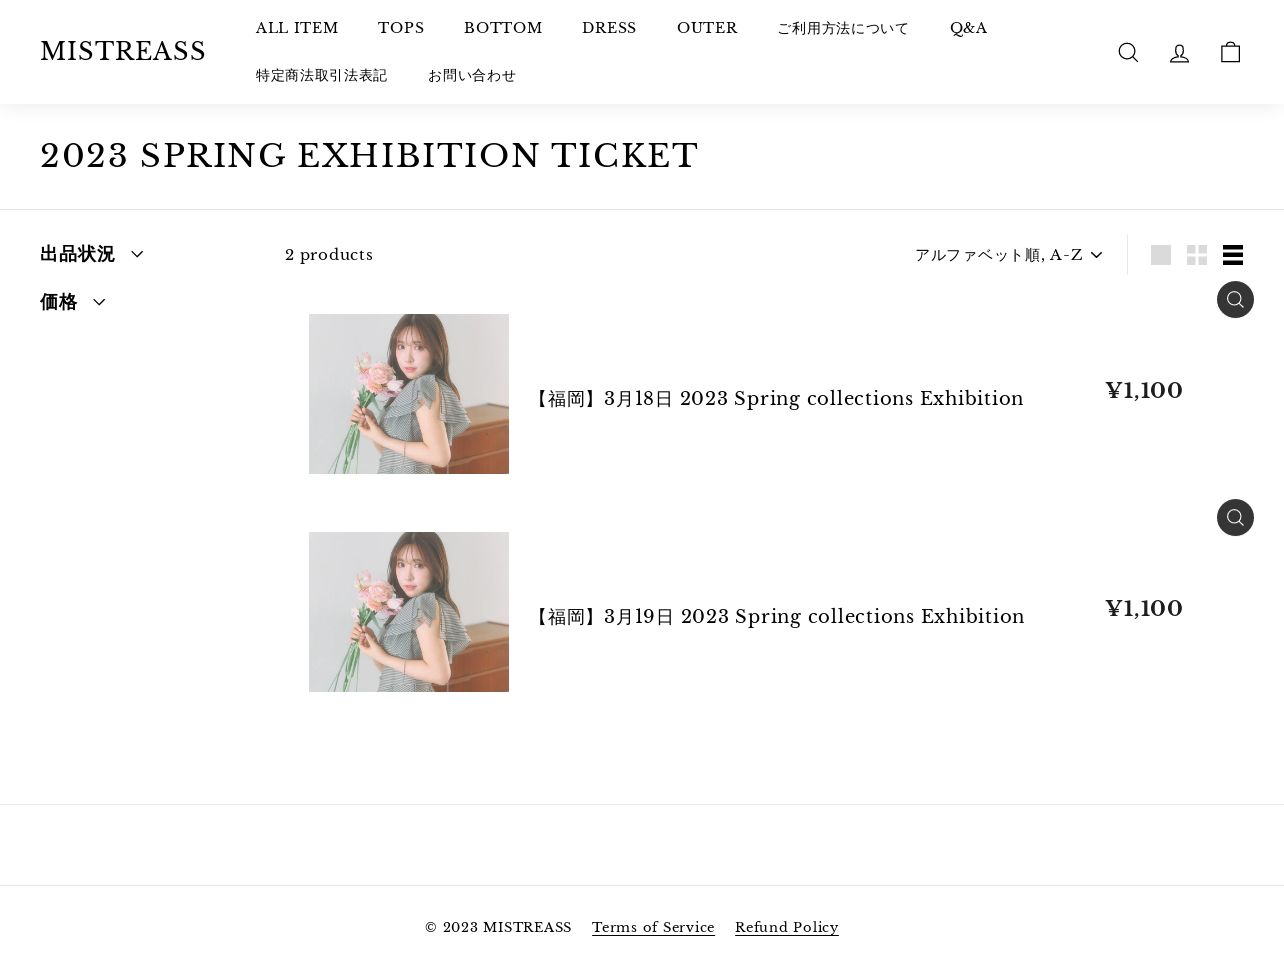This screenshot has width=1284, height=970.
Task: Select the OUTER menu item
Action: 707,28
